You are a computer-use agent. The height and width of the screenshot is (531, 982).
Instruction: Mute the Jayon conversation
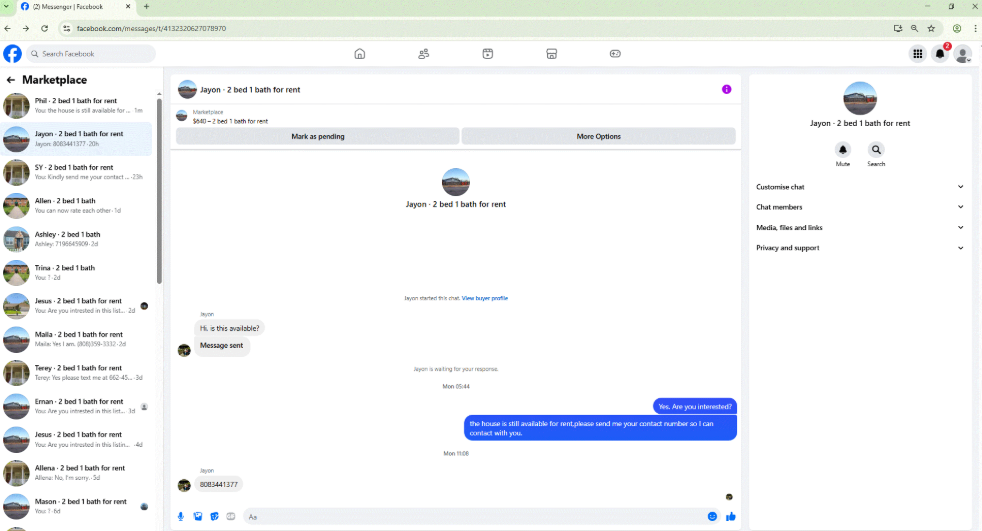(x=843, y=150)
